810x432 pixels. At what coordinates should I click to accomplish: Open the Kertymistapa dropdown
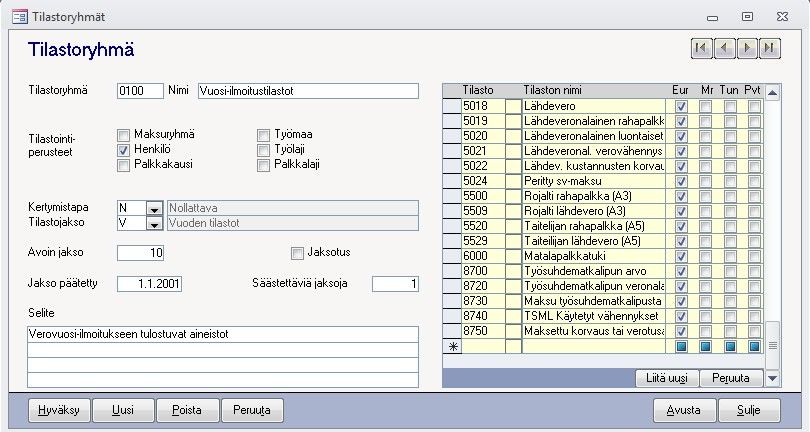pyautogui.click(x=154, y=208)
